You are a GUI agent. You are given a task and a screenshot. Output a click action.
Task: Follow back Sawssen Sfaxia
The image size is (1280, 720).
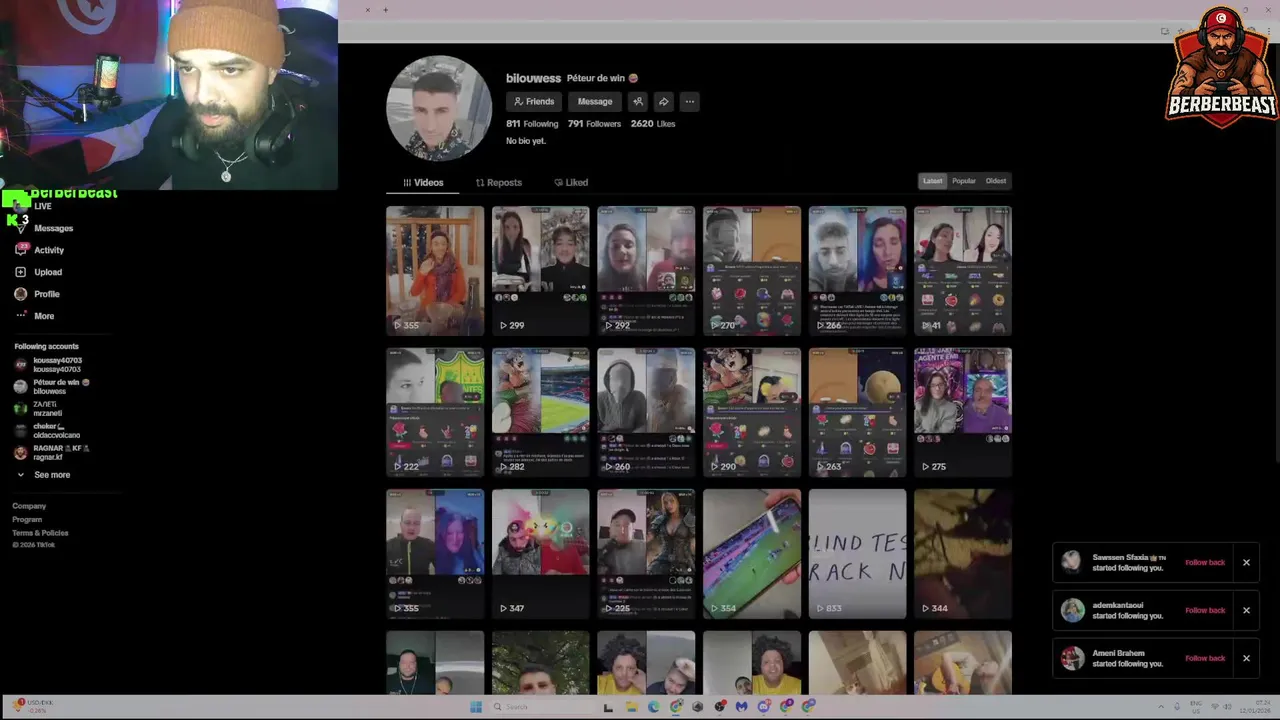[x=1205, y=562]
